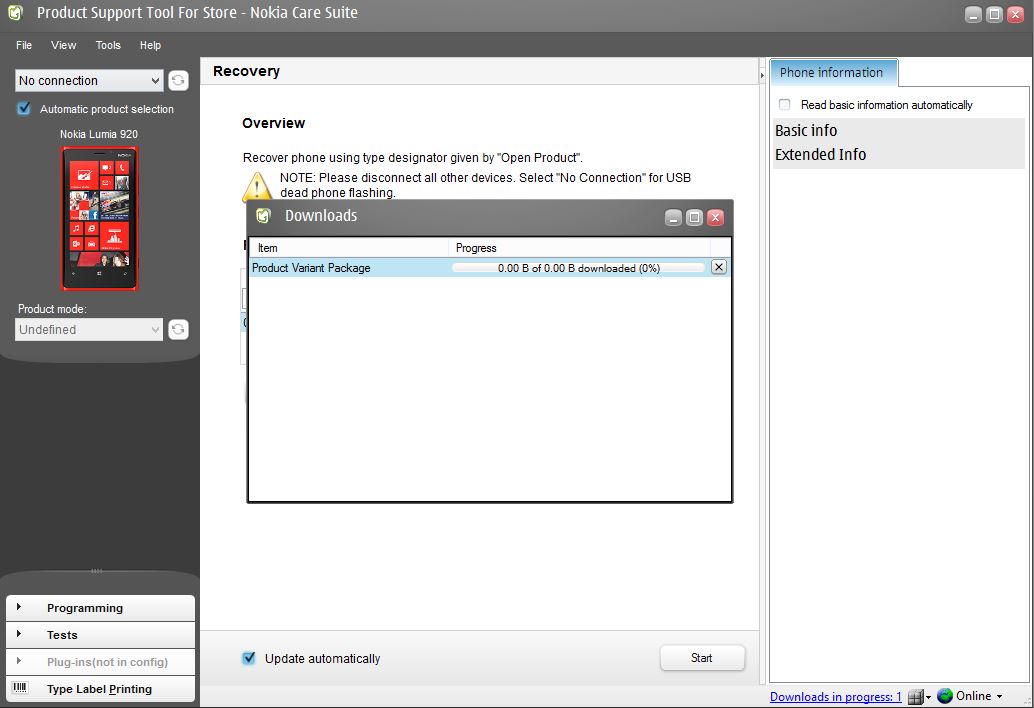Cancel the Product Variant Package download
Screen dimensions: 1034x708
(719, 267)
